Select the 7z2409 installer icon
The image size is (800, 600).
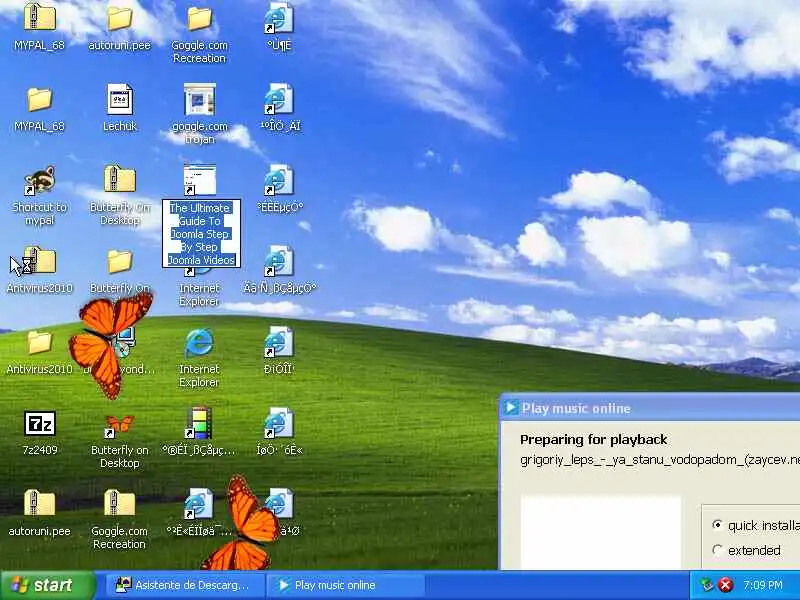click(40, 423)
